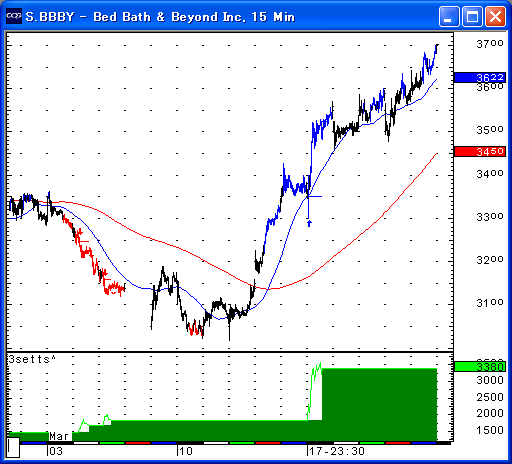Click the 10 date marker on time axis
Viewport: 512px width, 464px height.
[x=186, y=451]
